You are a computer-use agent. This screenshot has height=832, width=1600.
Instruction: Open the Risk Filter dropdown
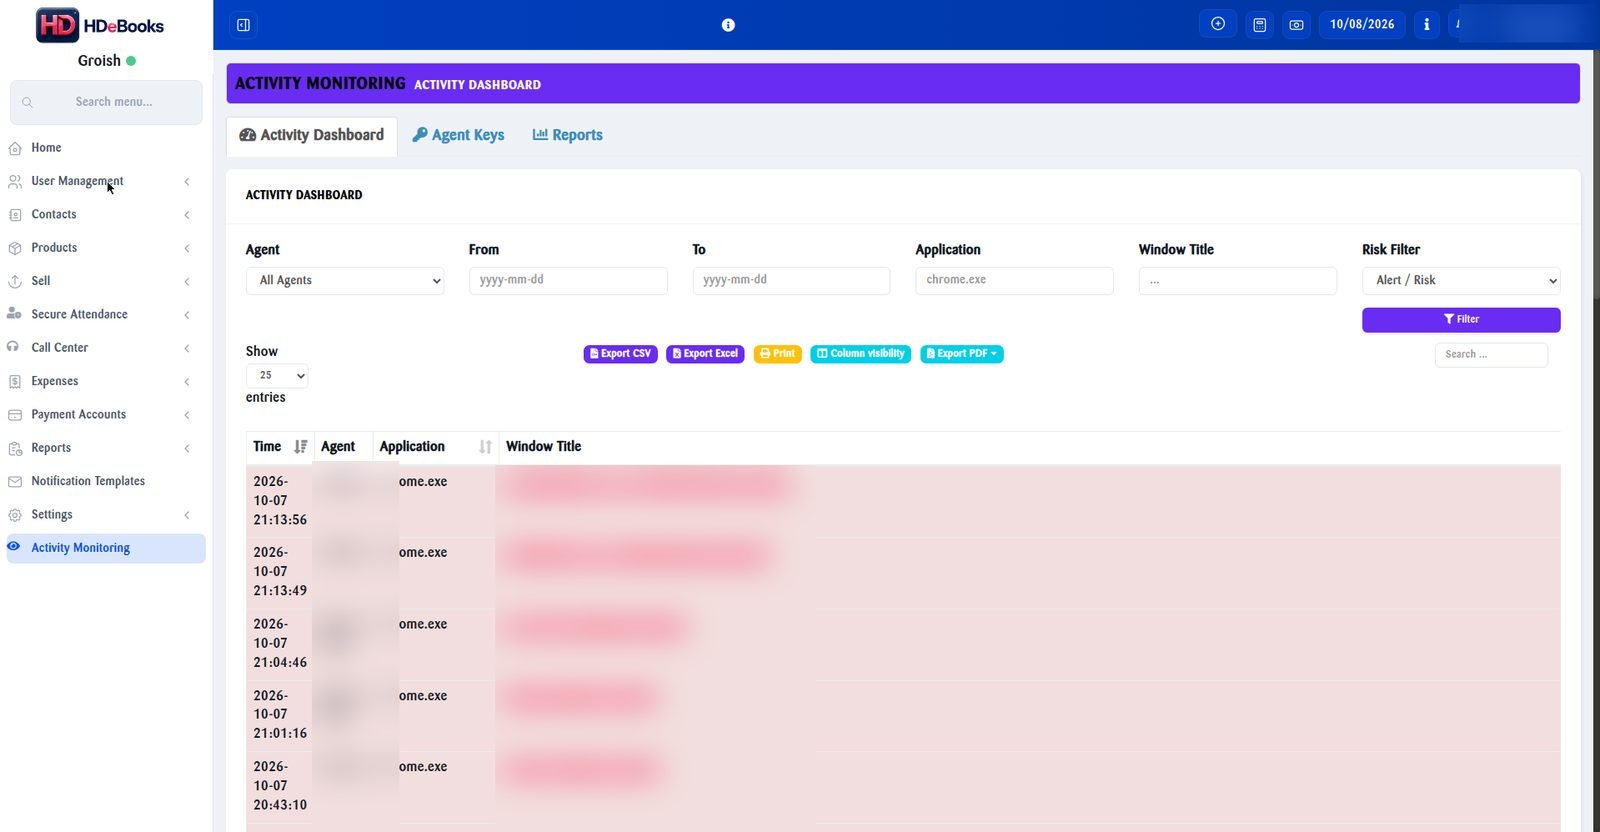[x=1461, y=281]
